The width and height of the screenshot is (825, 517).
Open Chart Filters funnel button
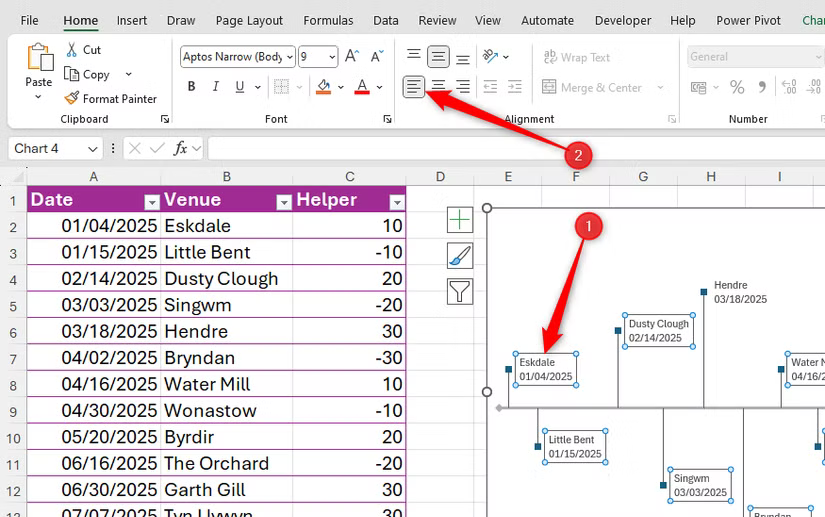coord(459,291)
